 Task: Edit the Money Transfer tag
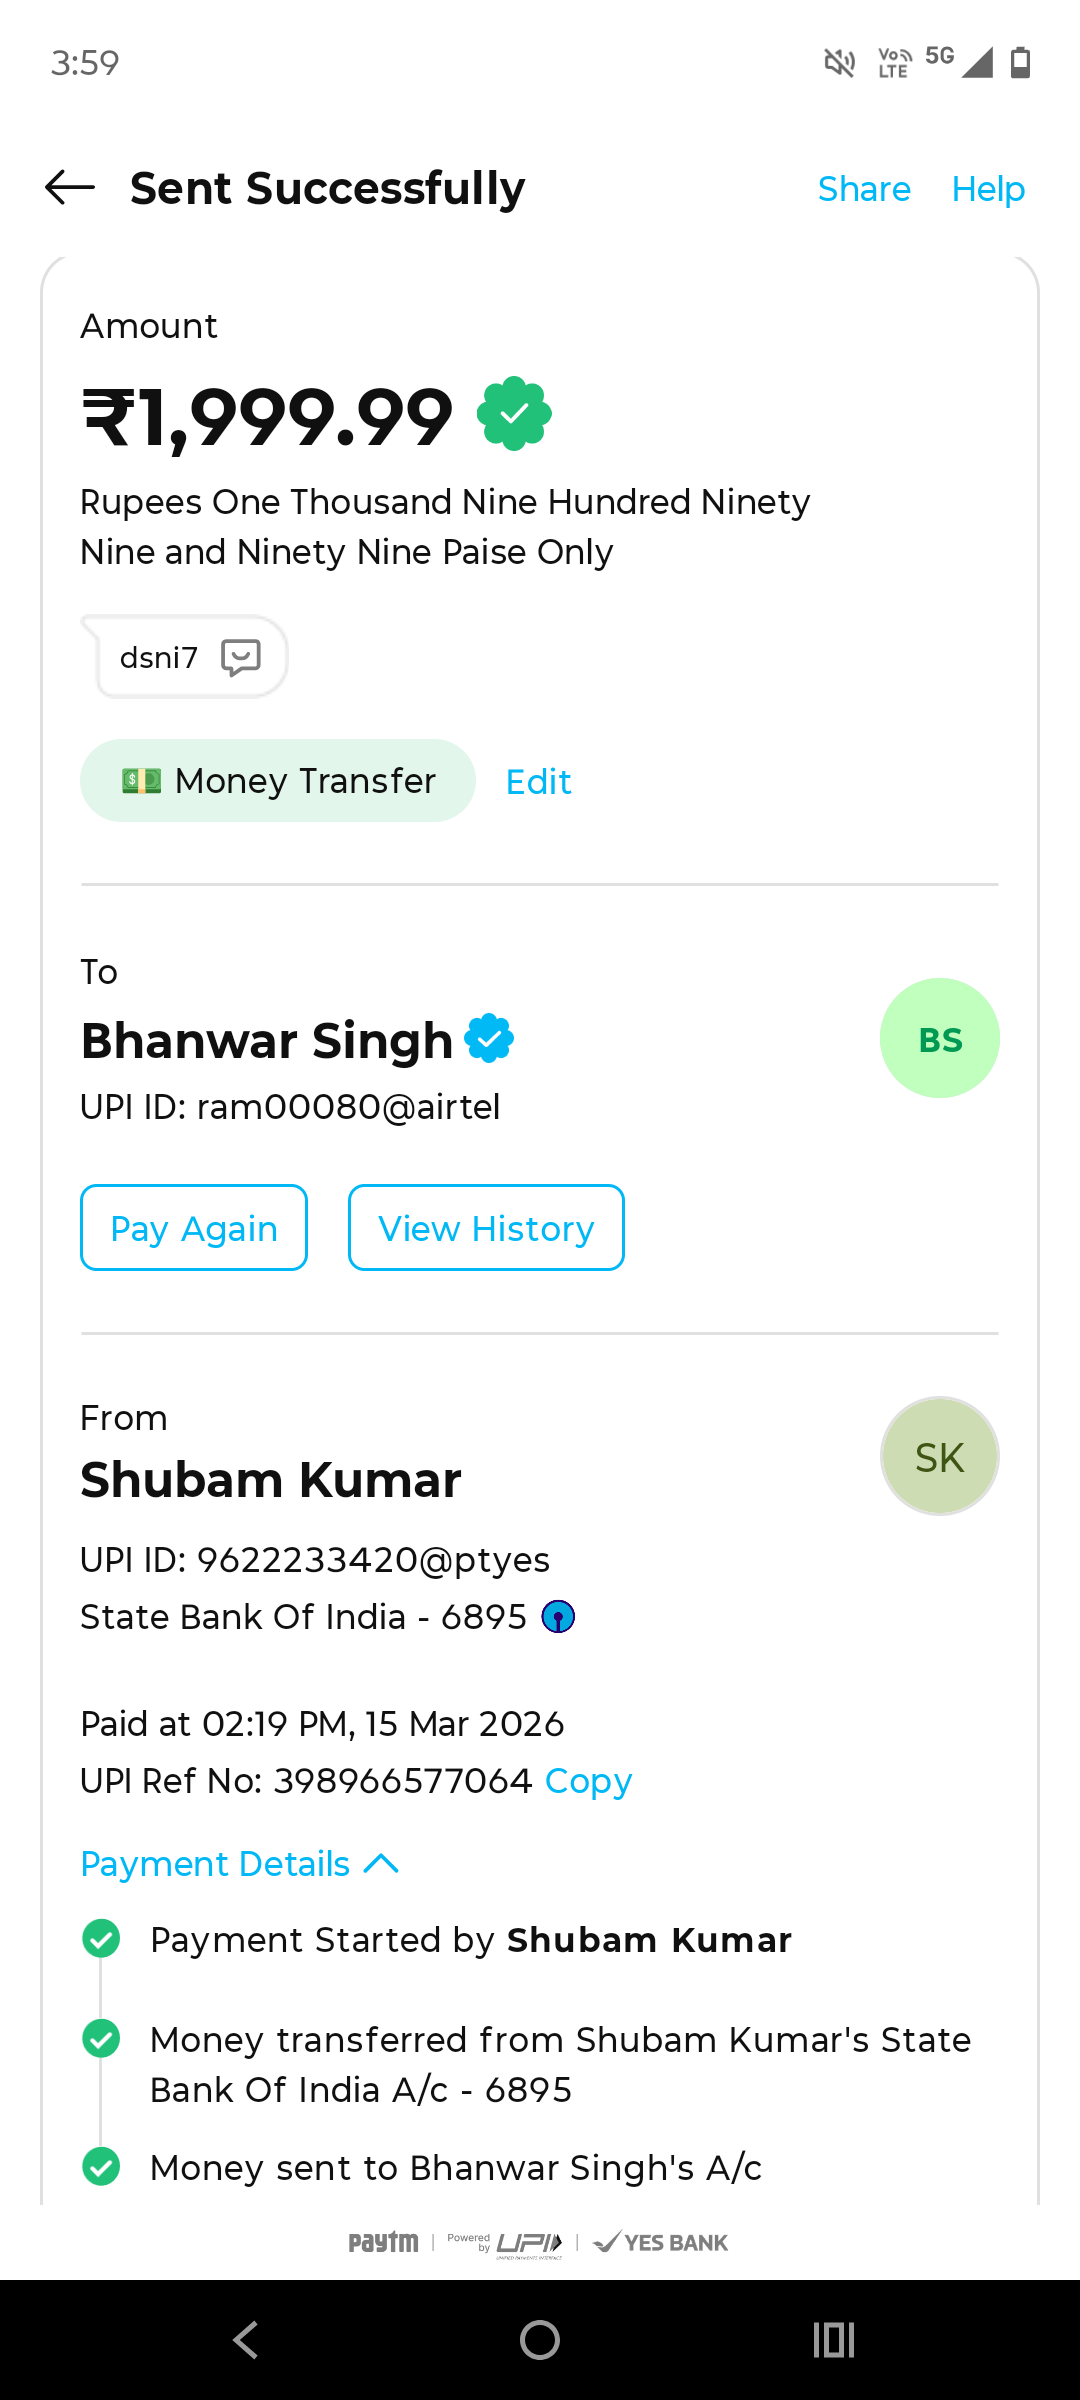(538, 782)
